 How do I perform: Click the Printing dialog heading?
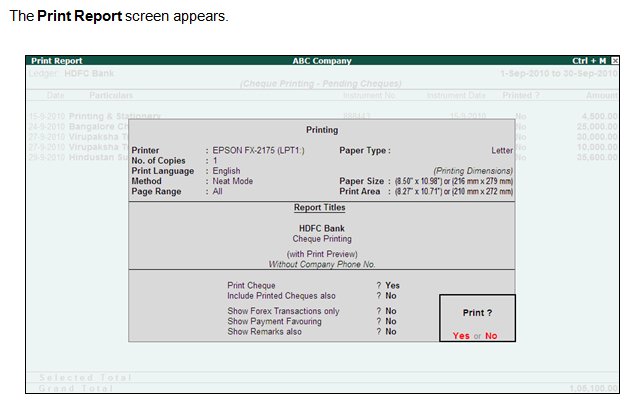(322, 130)
